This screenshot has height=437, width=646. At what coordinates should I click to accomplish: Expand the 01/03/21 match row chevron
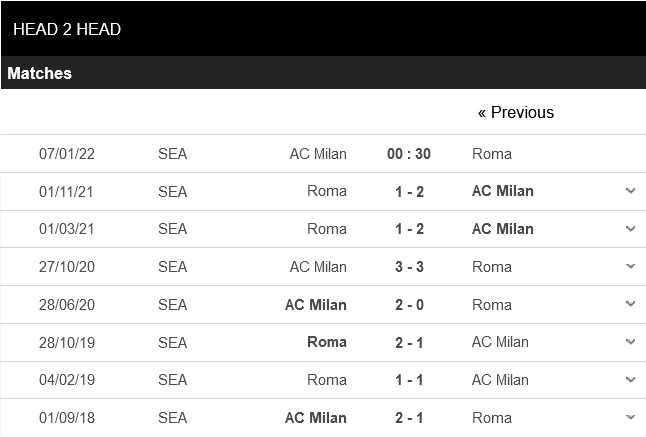(630, 228)
